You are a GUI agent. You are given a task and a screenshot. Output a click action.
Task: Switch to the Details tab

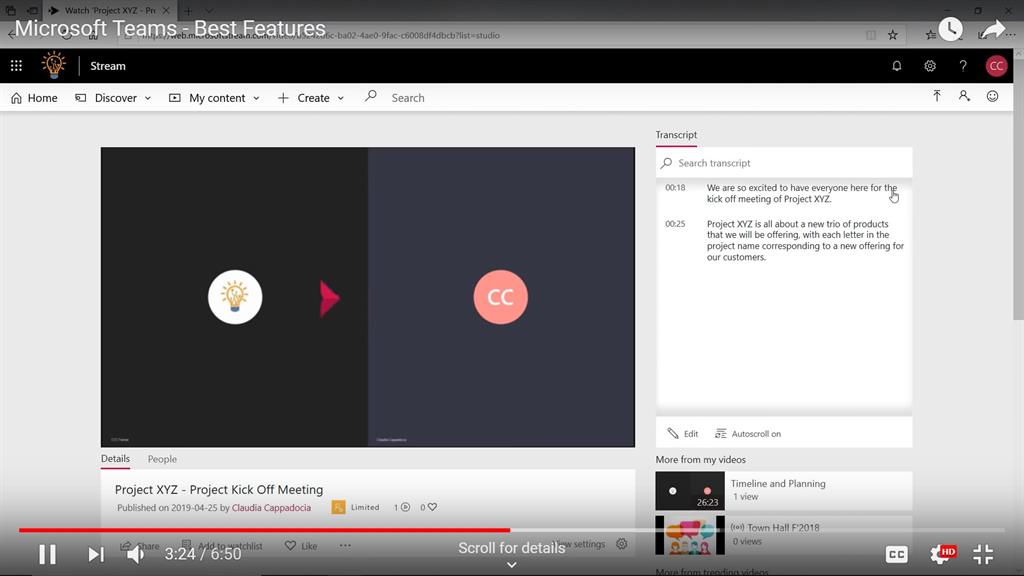point(115,458)
